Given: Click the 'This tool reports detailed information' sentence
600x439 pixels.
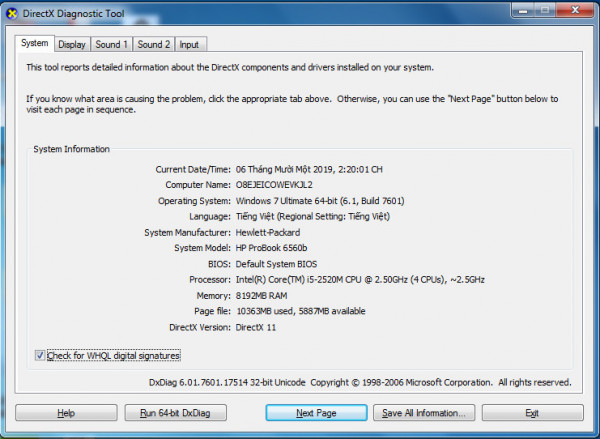Looking at the screenshot, I should [x=230, y=67].
